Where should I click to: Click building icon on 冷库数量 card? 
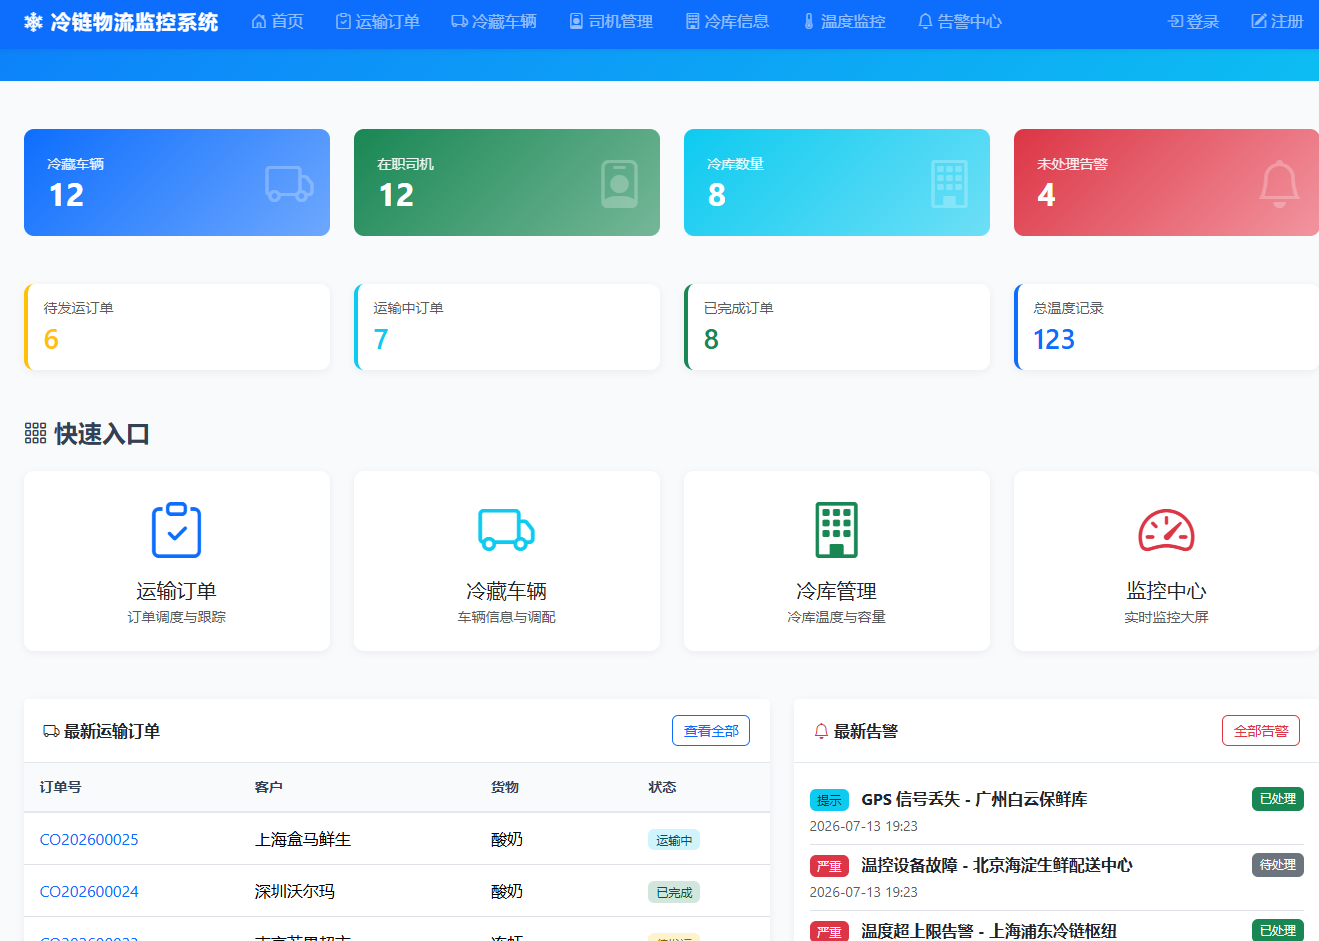point(949,184)
